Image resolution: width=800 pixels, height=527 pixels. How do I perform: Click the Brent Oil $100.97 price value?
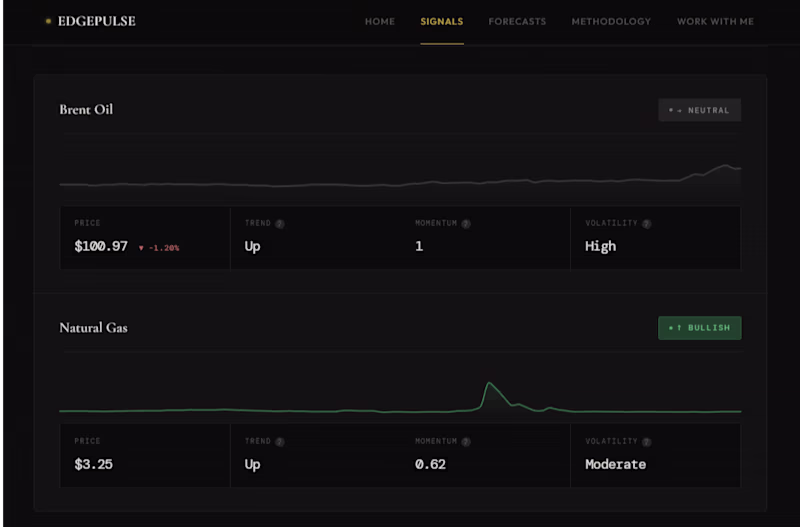101,246
